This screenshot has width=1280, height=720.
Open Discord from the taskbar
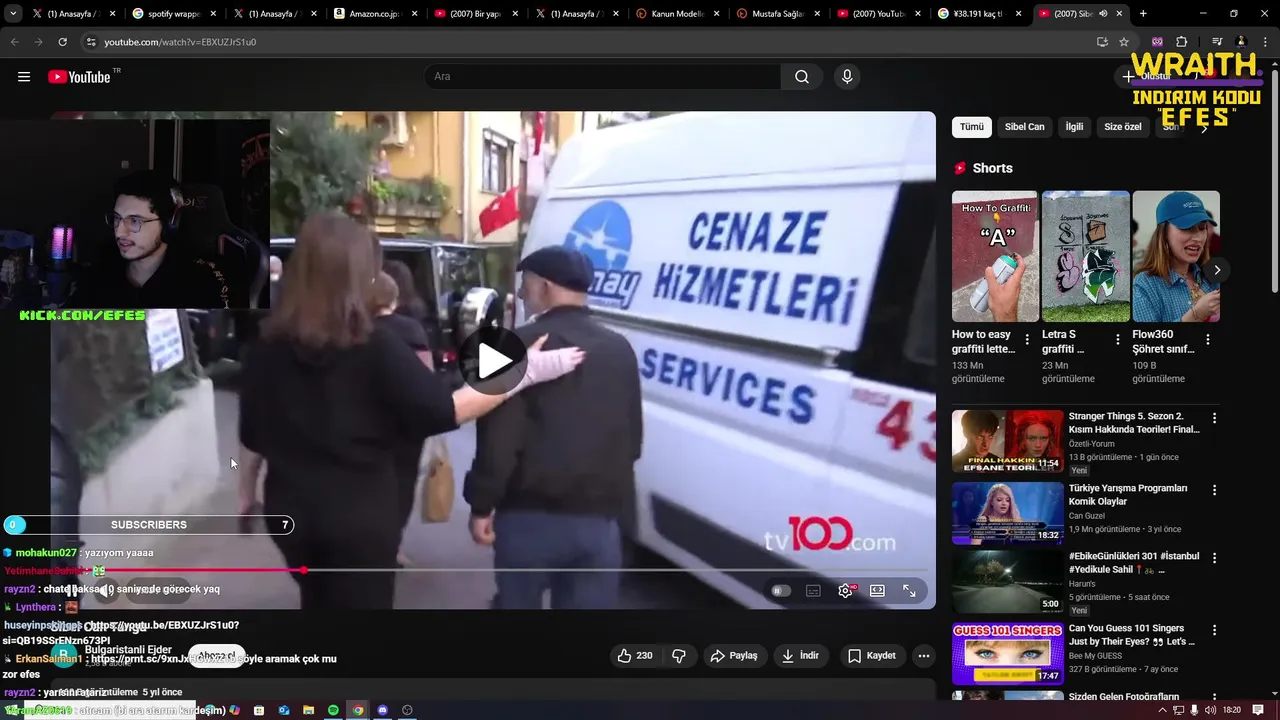[x=382, y=710]
